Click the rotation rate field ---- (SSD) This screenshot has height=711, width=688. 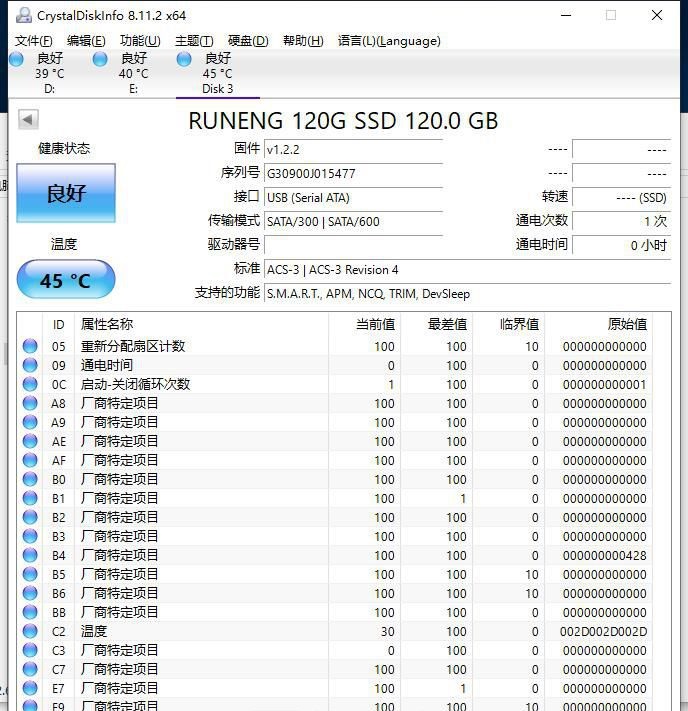[621, 197]
